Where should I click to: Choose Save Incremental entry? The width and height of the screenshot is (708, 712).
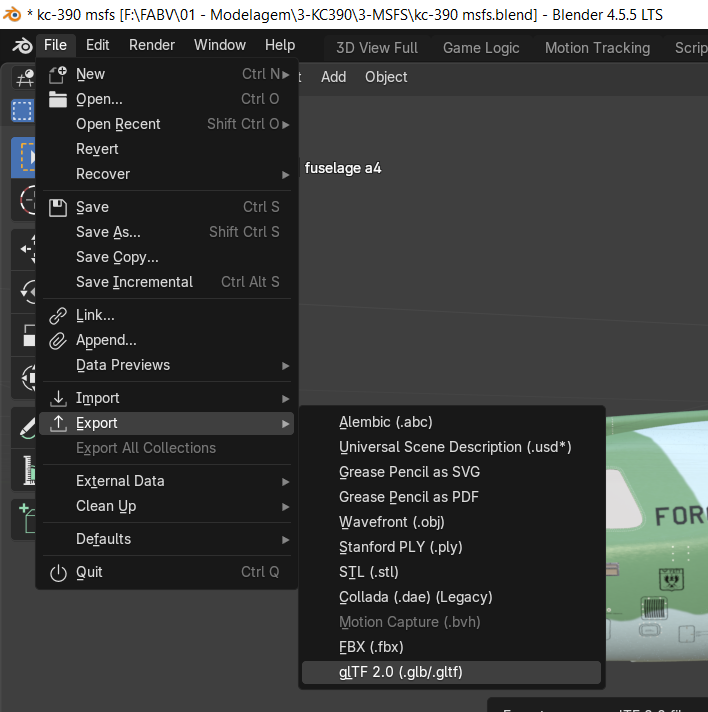tap(167, 282)
